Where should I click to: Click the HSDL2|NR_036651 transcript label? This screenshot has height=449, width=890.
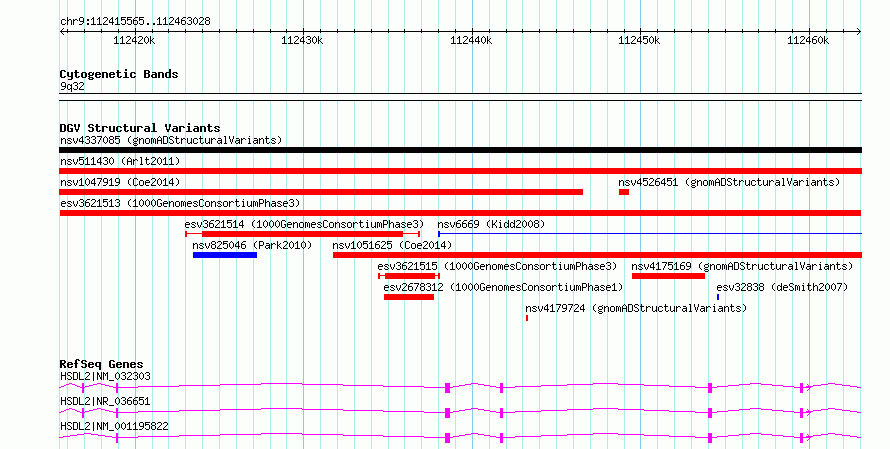(x=105, y=401)
